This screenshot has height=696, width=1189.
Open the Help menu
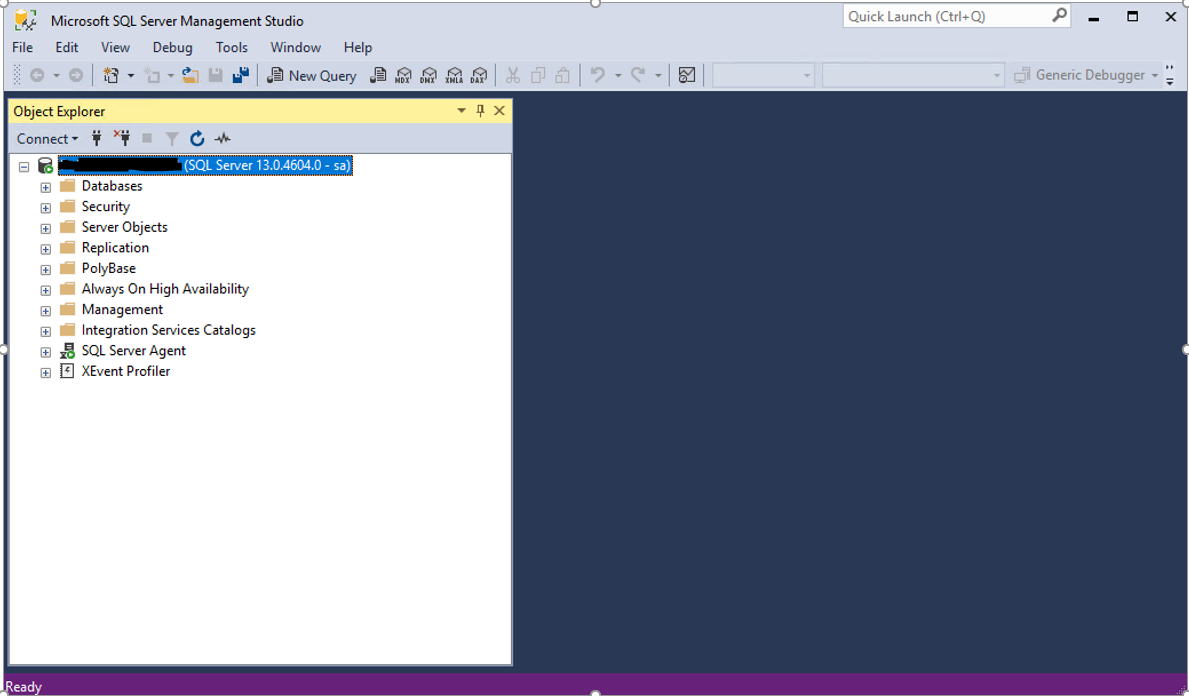pyautogui.click(x=358, y=47)
